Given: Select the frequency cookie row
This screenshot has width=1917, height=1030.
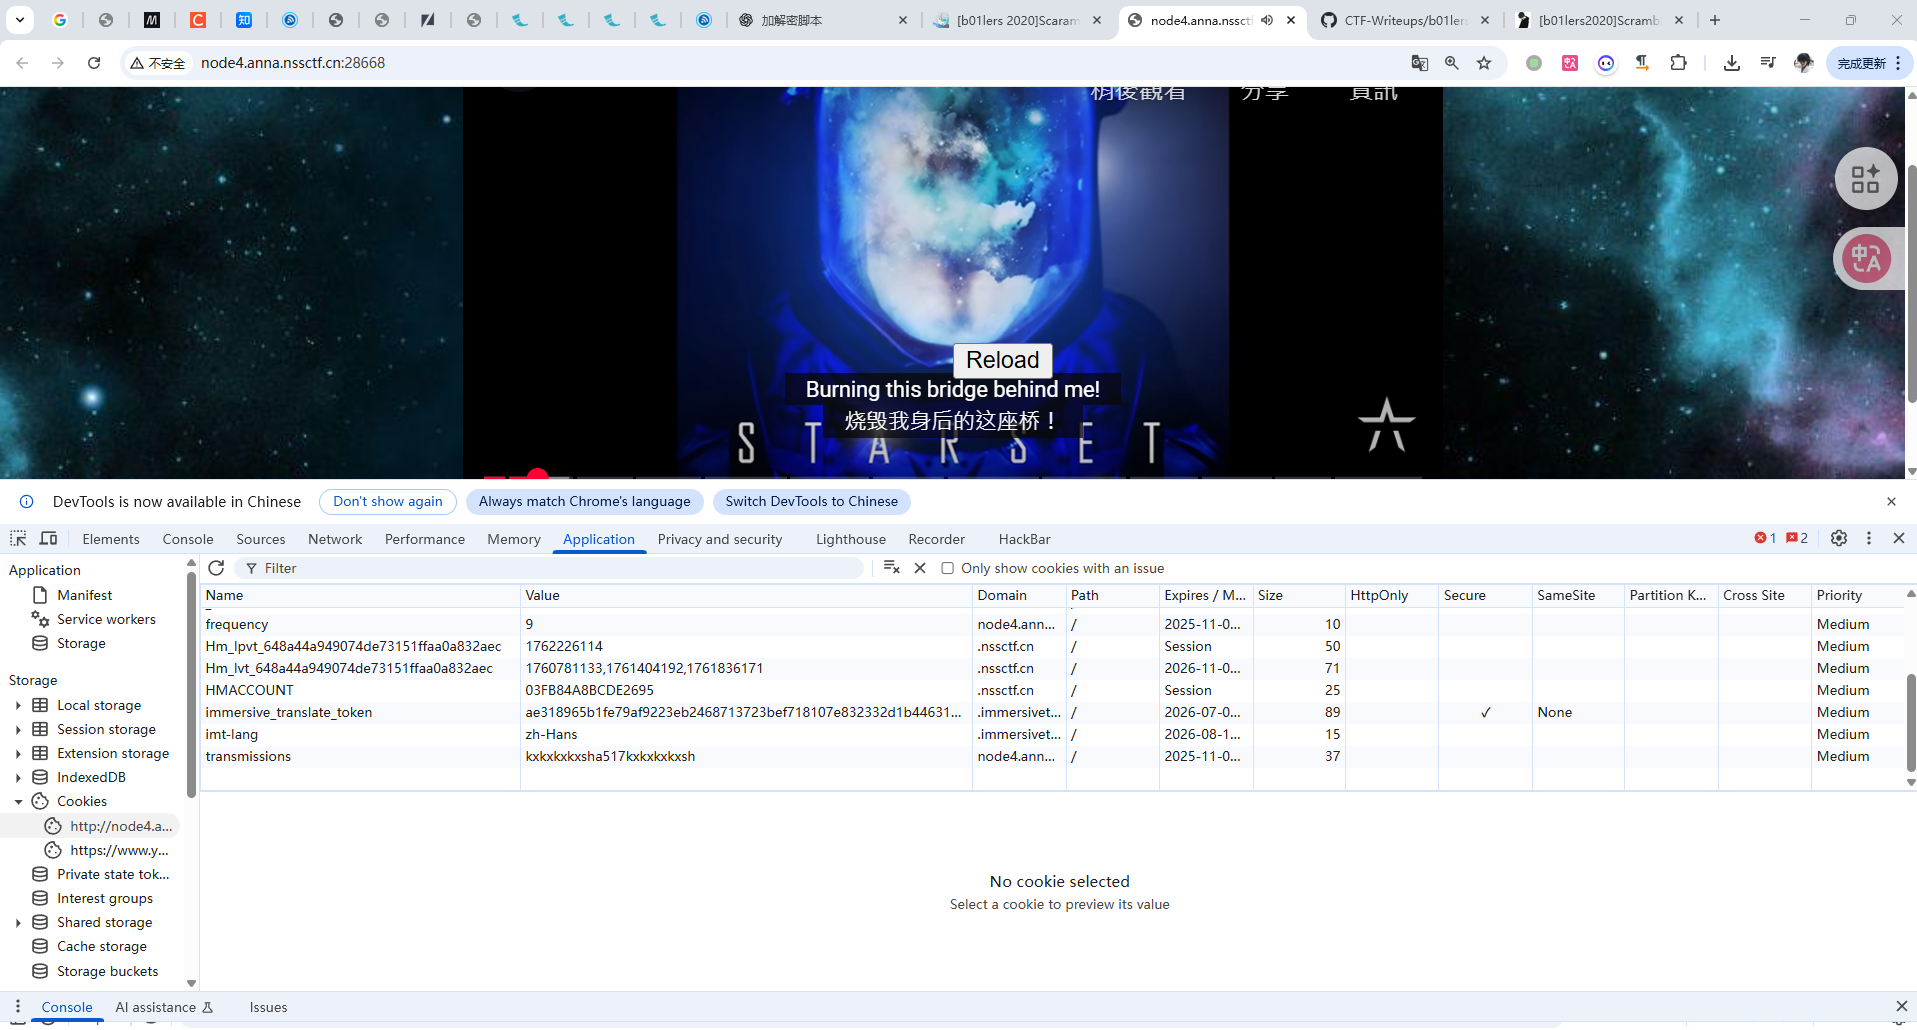Looking at the screenshot, I should [1050, 624].
